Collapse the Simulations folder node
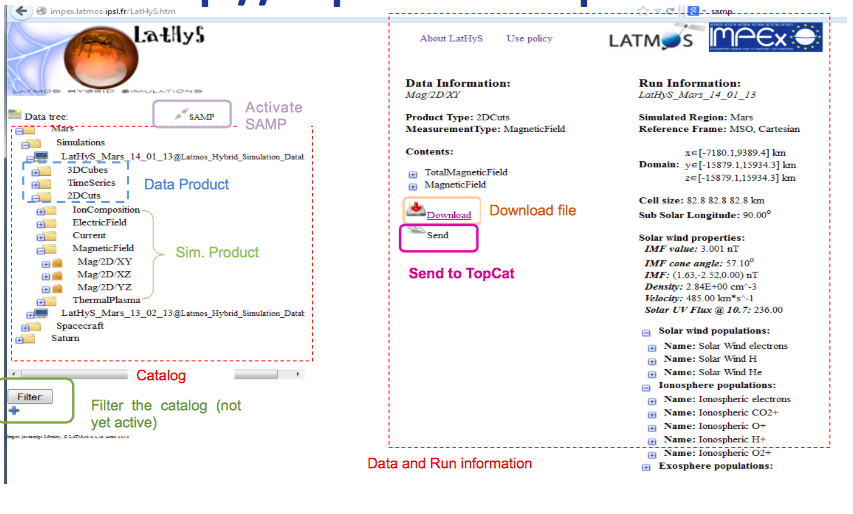This screenshot has width=853, height=514. pos(25,145)
